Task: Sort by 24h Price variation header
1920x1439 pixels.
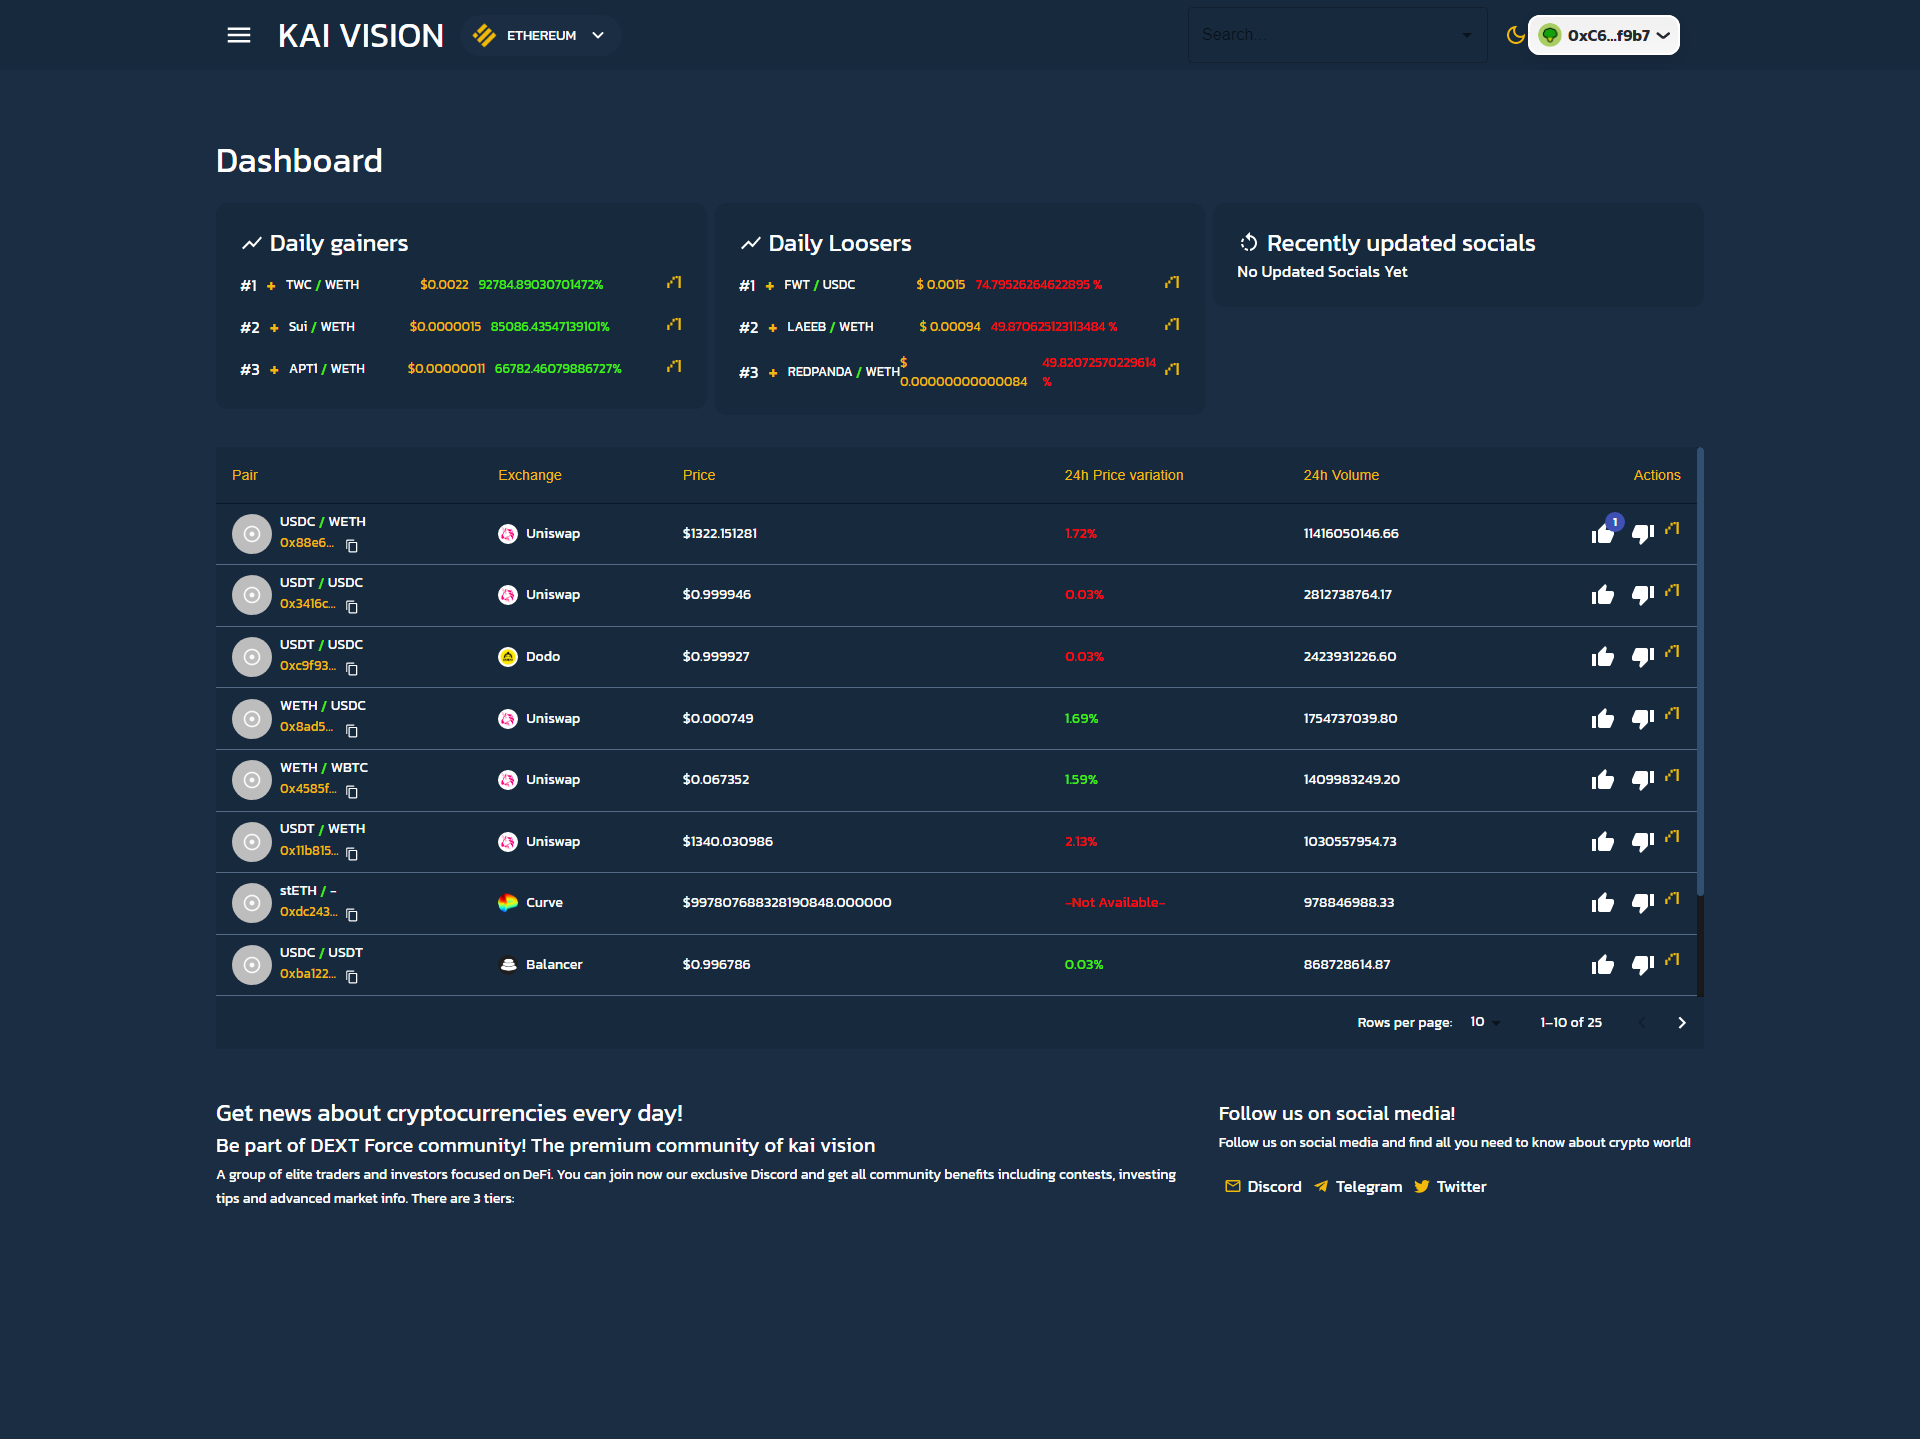Action: click(1123, 475)
